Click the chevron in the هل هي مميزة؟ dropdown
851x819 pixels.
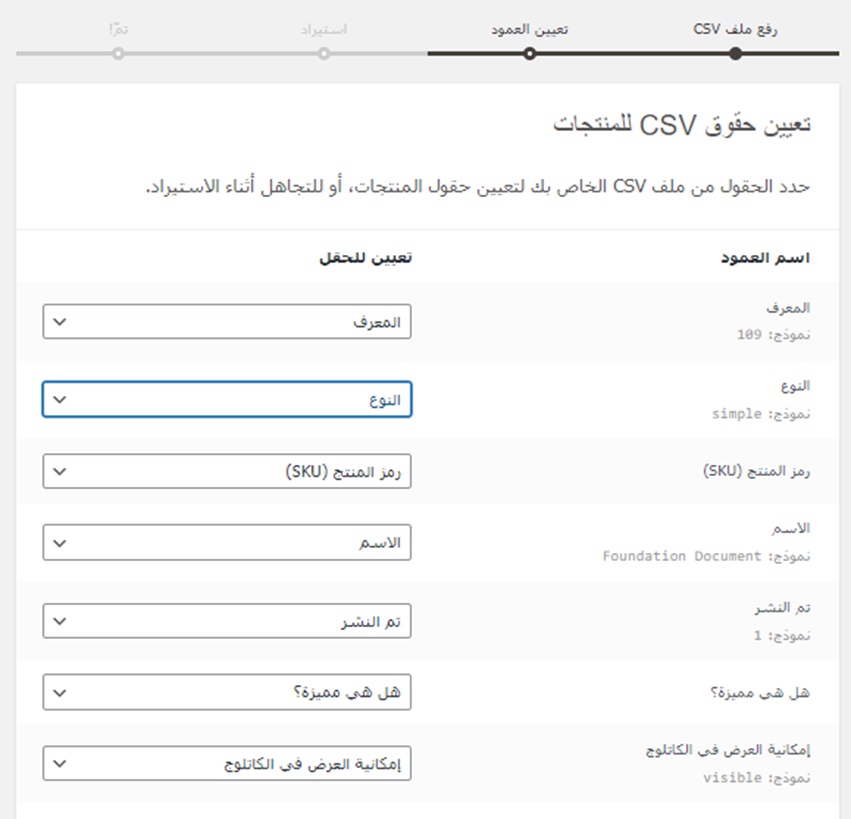(x=59, y=692)
